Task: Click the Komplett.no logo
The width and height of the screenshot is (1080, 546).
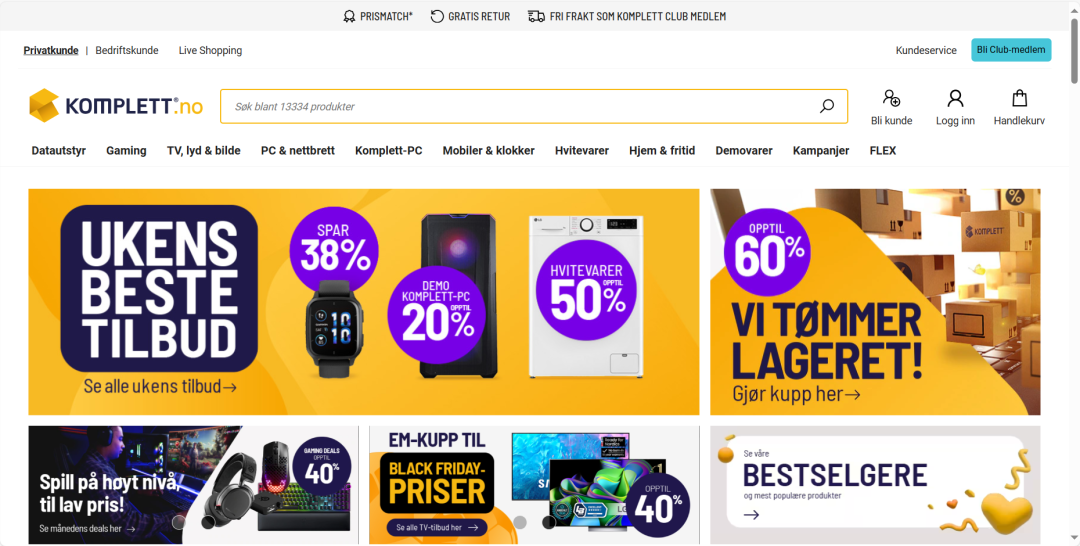Action: pos(116,105)
